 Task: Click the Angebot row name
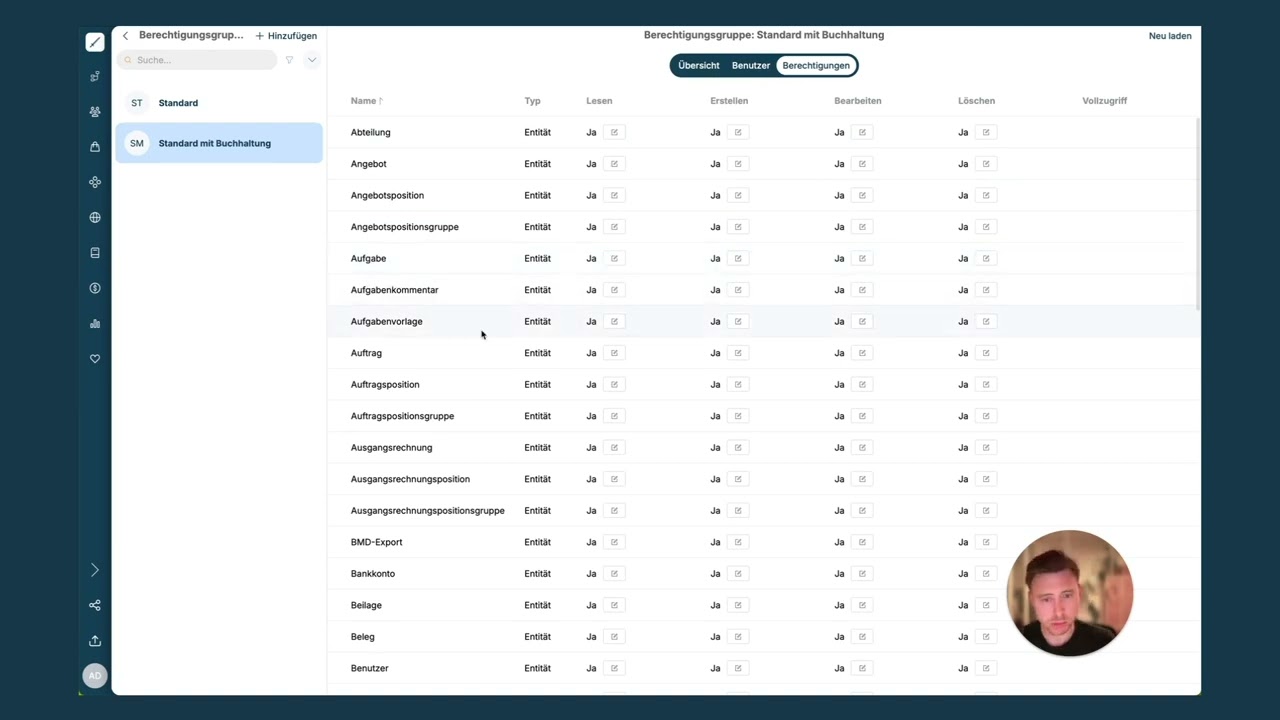tap(368, 164)
